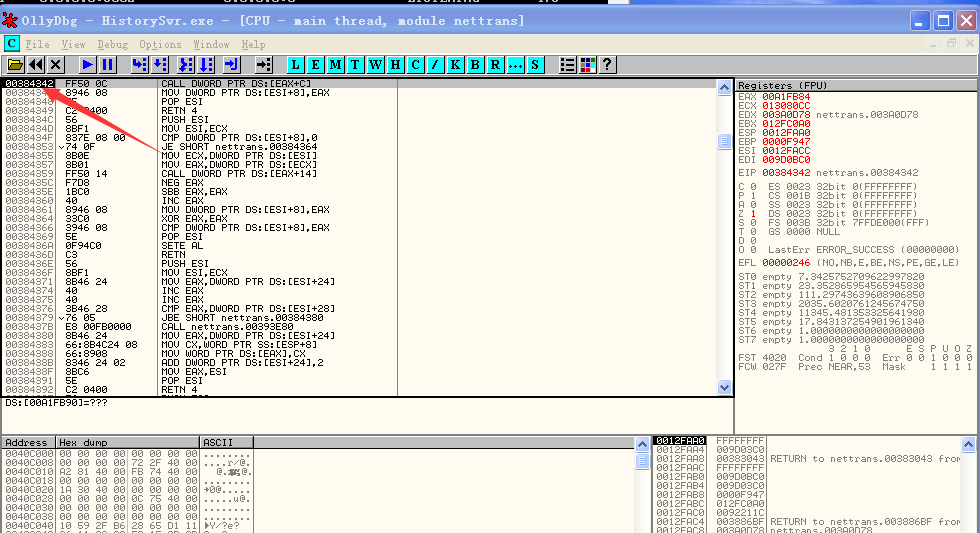Click Execute till return icon
Screen dimensions: 980x533
tap(232, 64)
